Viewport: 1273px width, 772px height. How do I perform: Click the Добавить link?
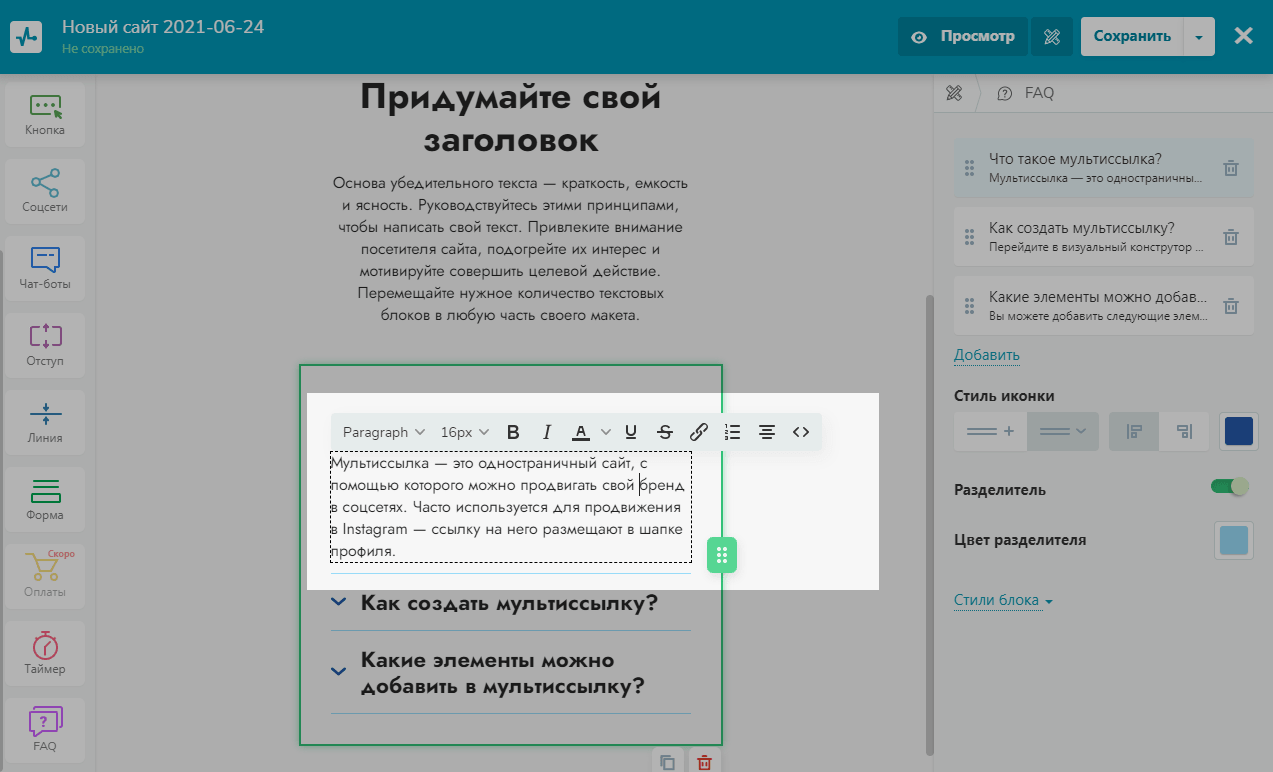(986, 355)
